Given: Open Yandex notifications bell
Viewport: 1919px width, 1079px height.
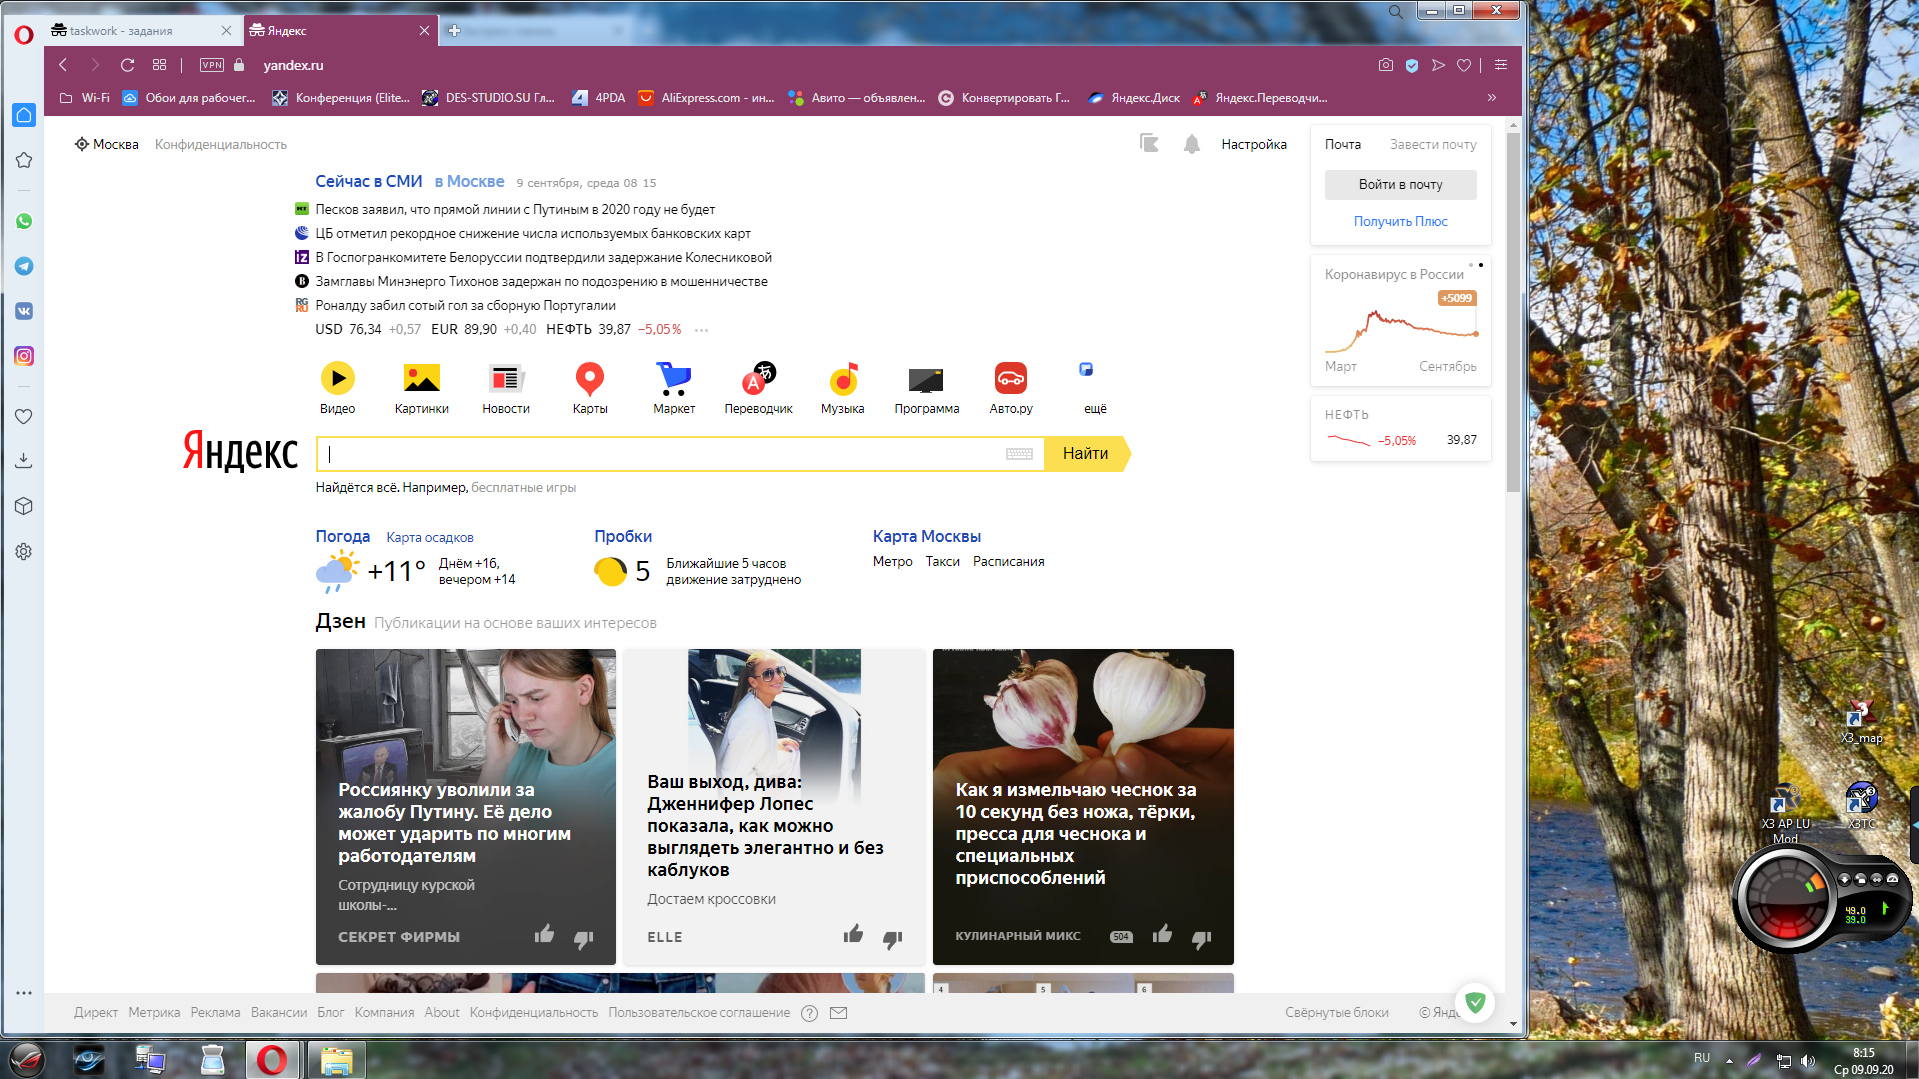Looking at the screenshot, I should pos(1192,144).
